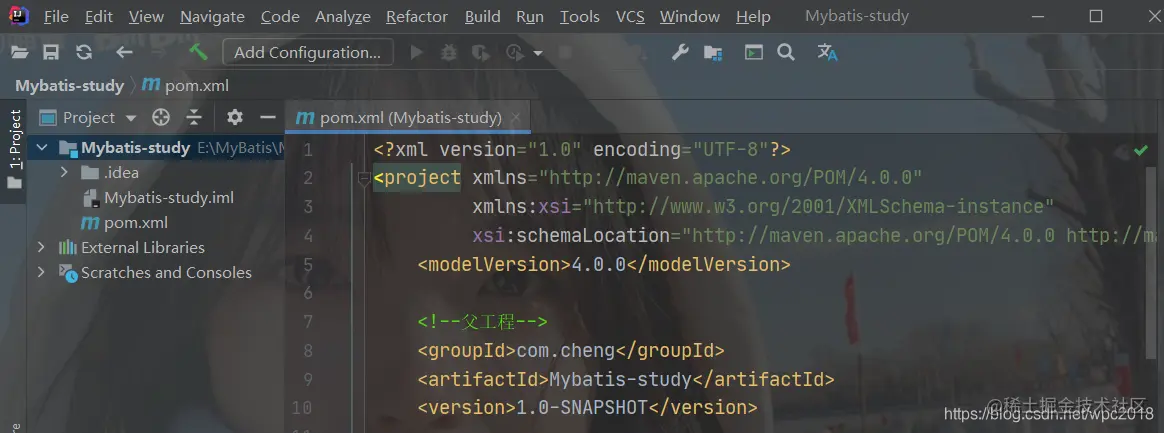Close the pom.xml editor tab
Image resolution: width=1164 pixels, height=433 pixels.
tap(517, 117)
